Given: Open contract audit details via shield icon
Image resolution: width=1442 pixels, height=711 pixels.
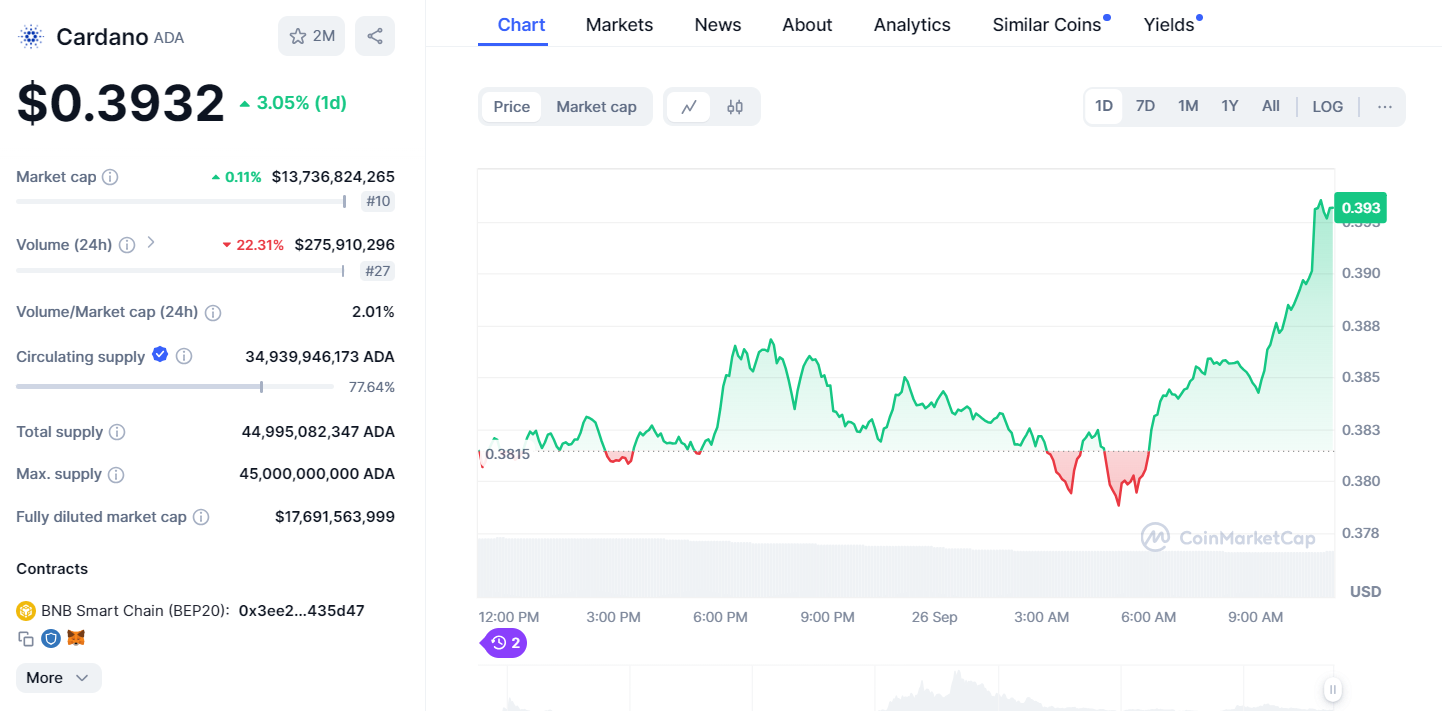Looking at the screenshot, I should click(x=50, y=638).
